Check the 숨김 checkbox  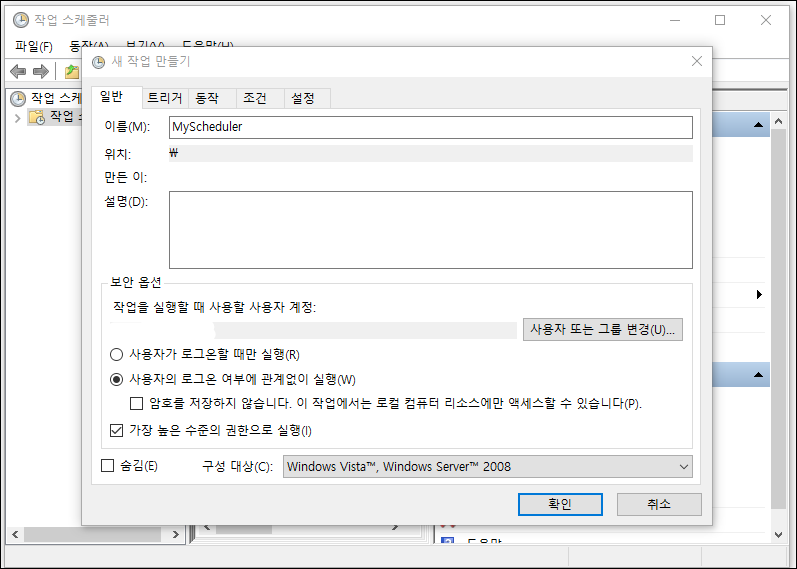coord(108,466)
